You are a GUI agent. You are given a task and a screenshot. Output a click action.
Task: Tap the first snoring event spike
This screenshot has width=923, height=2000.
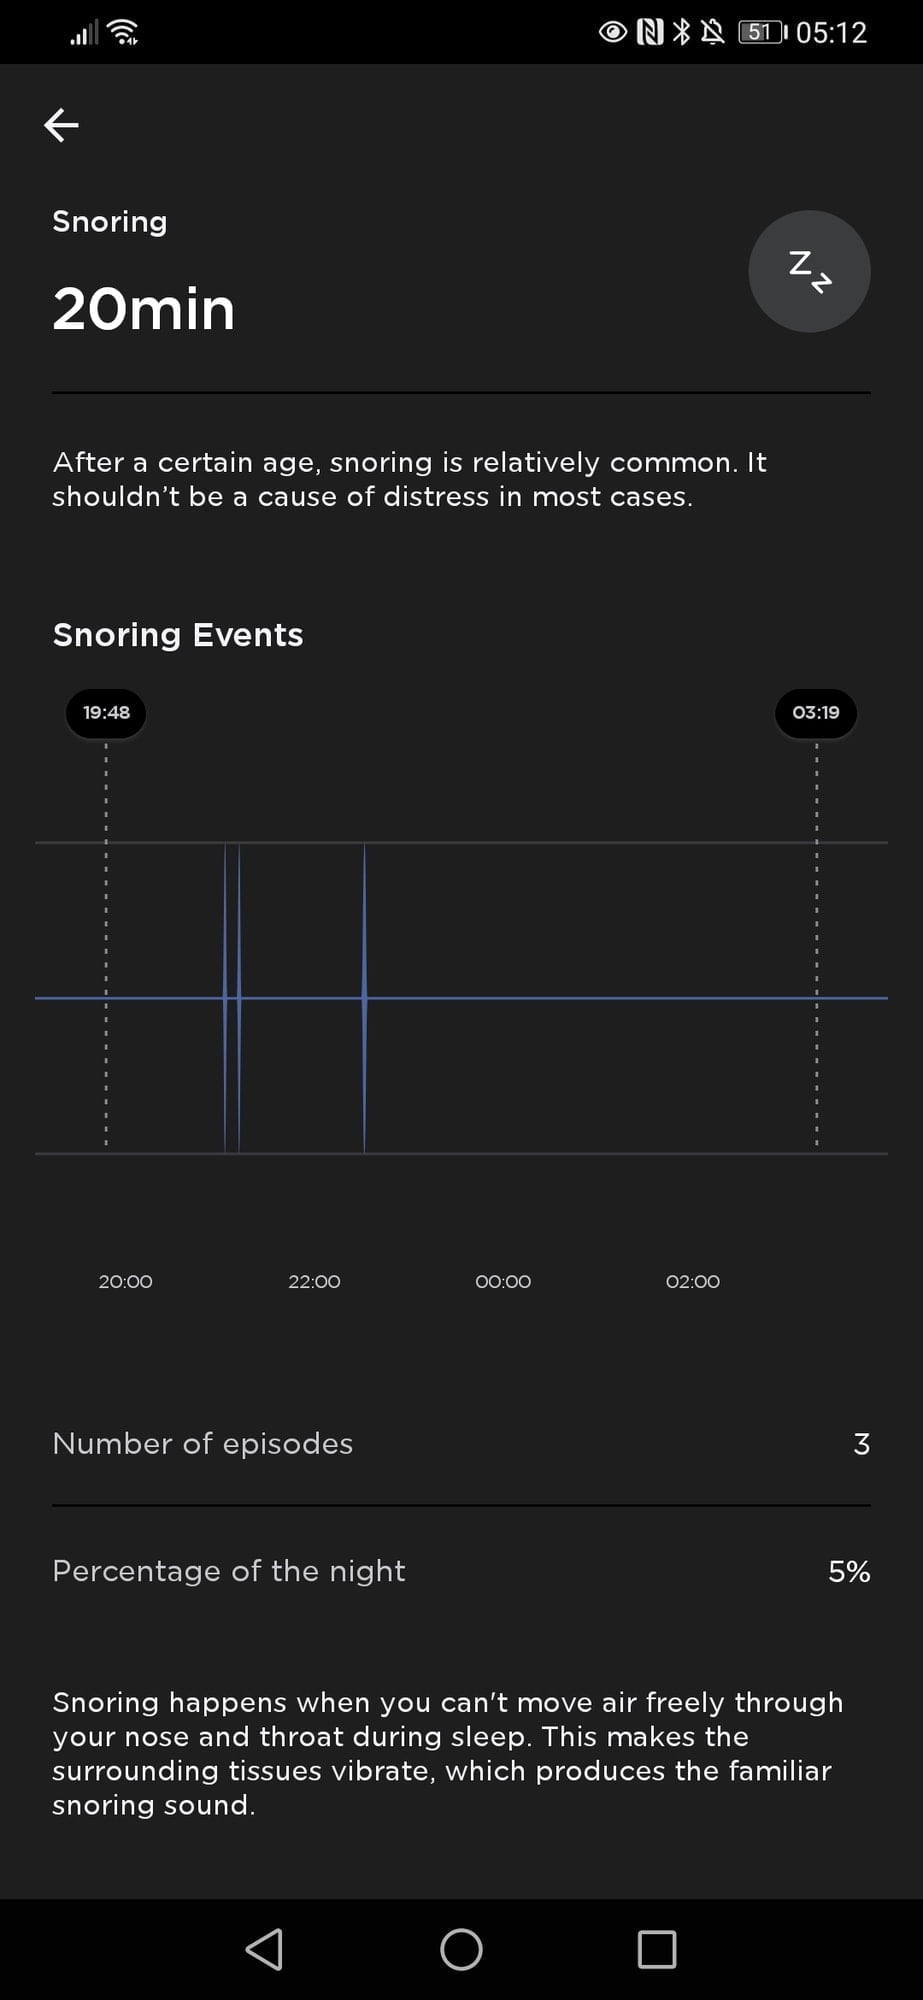[x=225, y=997]
